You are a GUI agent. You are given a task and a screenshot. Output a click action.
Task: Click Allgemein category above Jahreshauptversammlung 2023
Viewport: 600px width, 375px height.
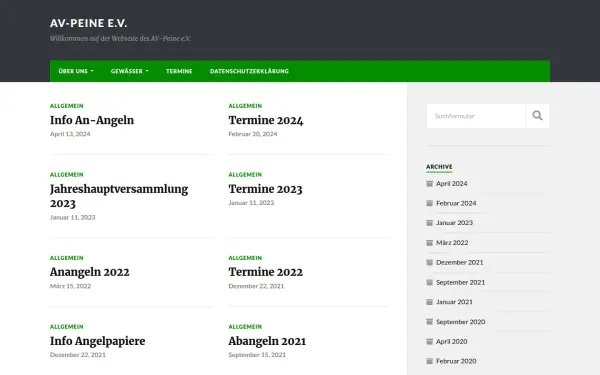pos(67,175)
